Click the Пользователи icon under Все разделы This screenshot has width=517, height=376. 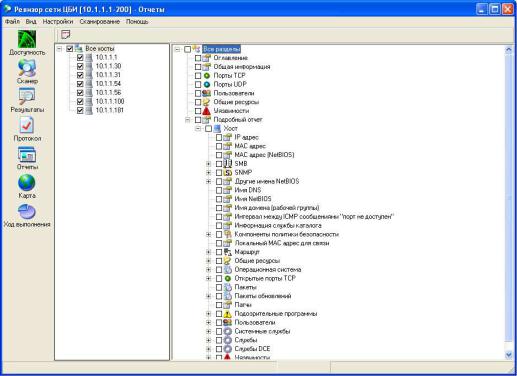pos(207,93)
